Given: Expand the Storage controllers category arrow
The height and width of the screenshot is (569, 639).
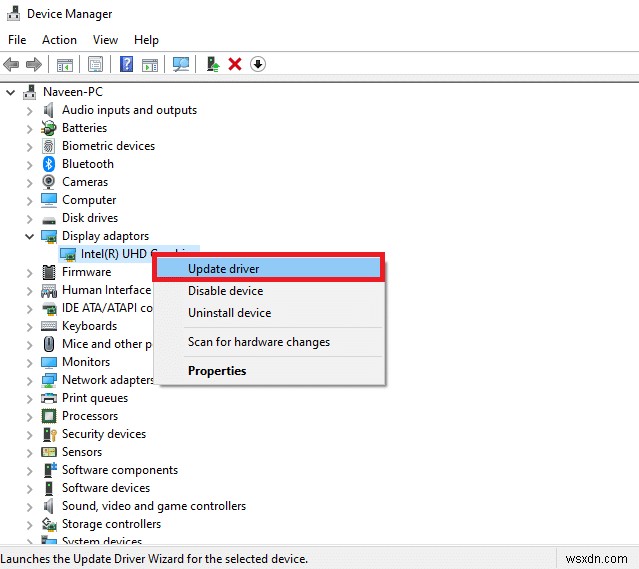Looking at the screenshot, I should tap(29, 525).
